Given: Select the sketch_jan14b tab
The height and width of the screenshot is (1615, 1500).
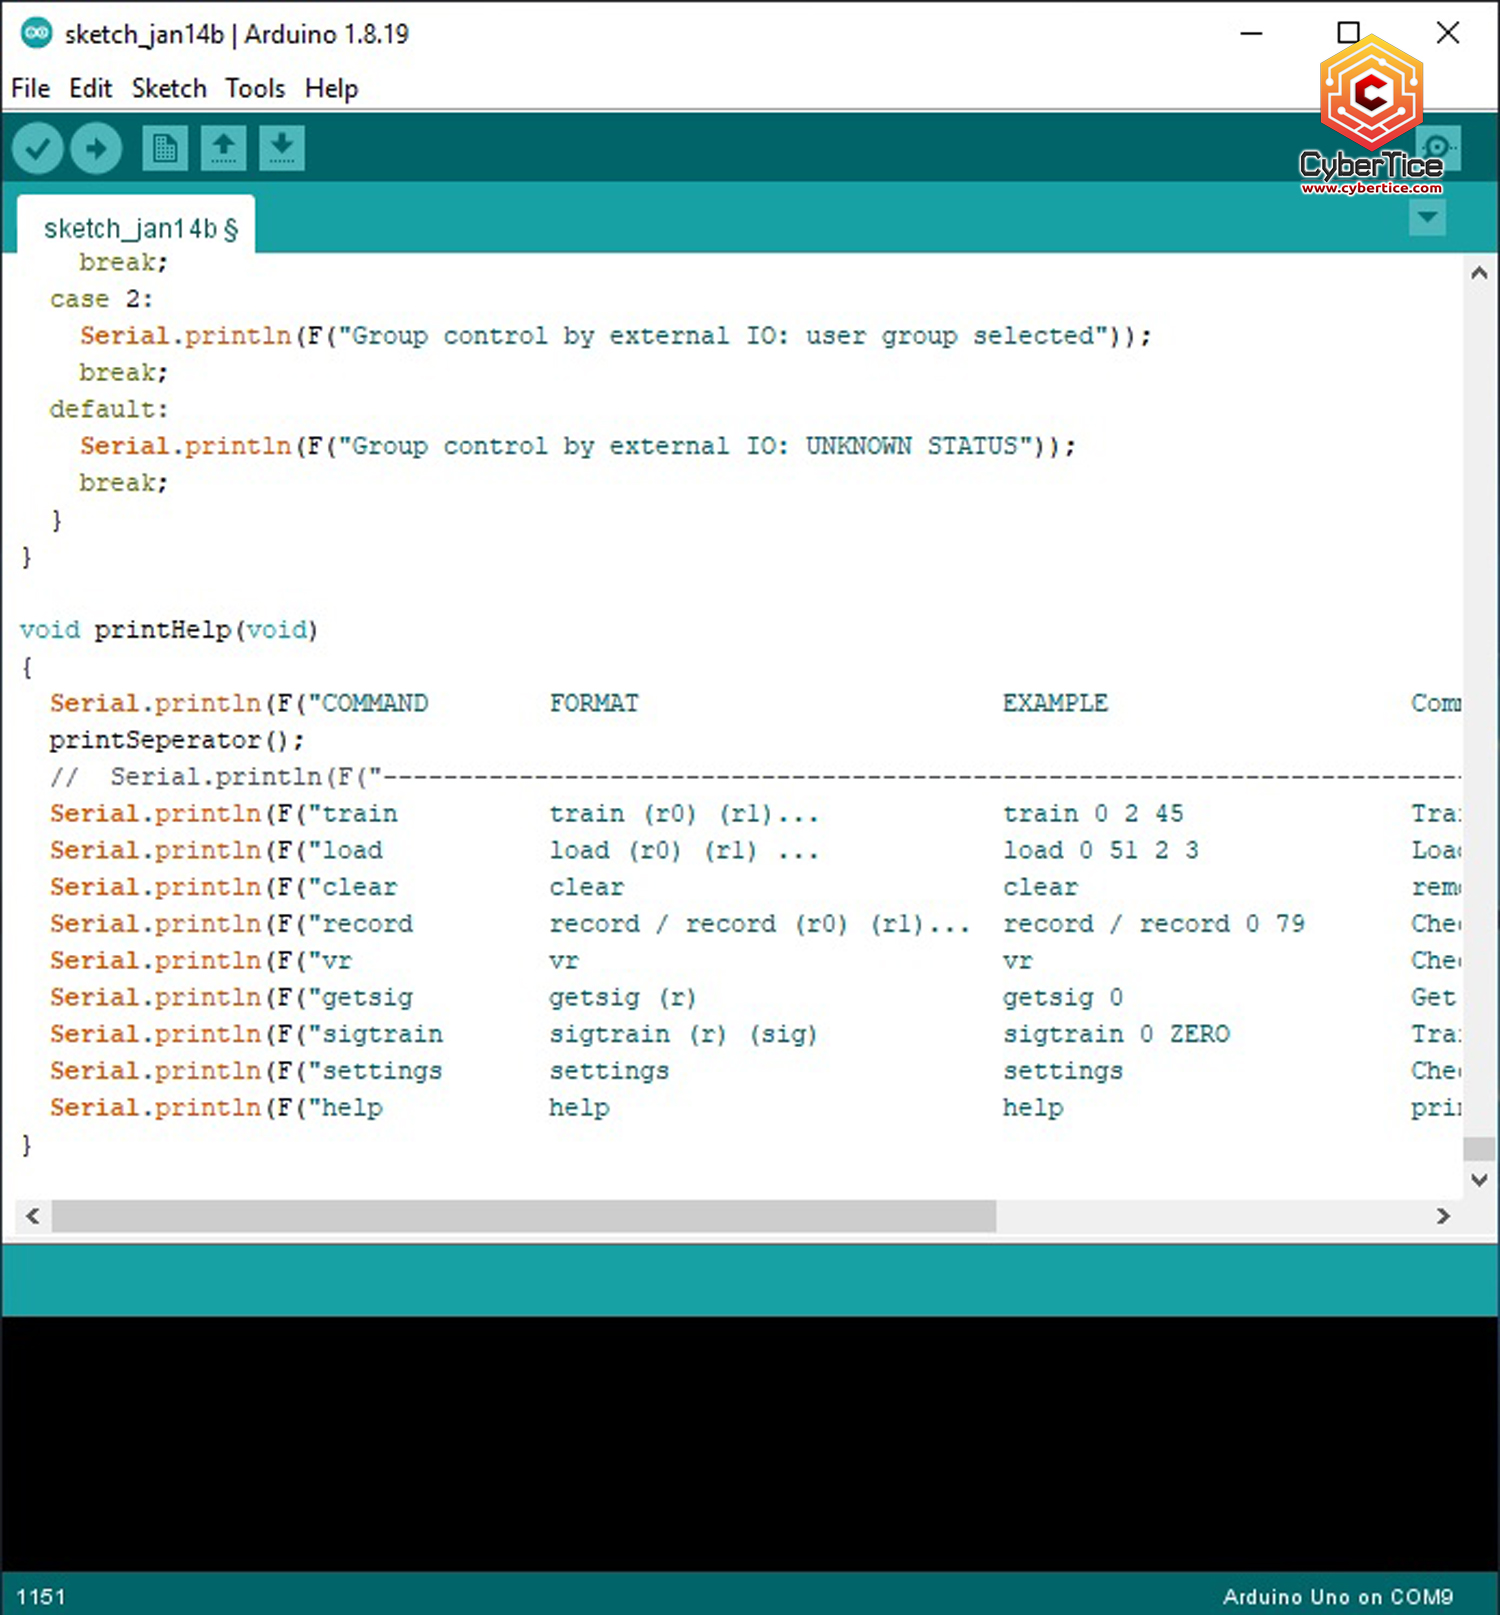Looking at the screenshot, I should 137,227.
